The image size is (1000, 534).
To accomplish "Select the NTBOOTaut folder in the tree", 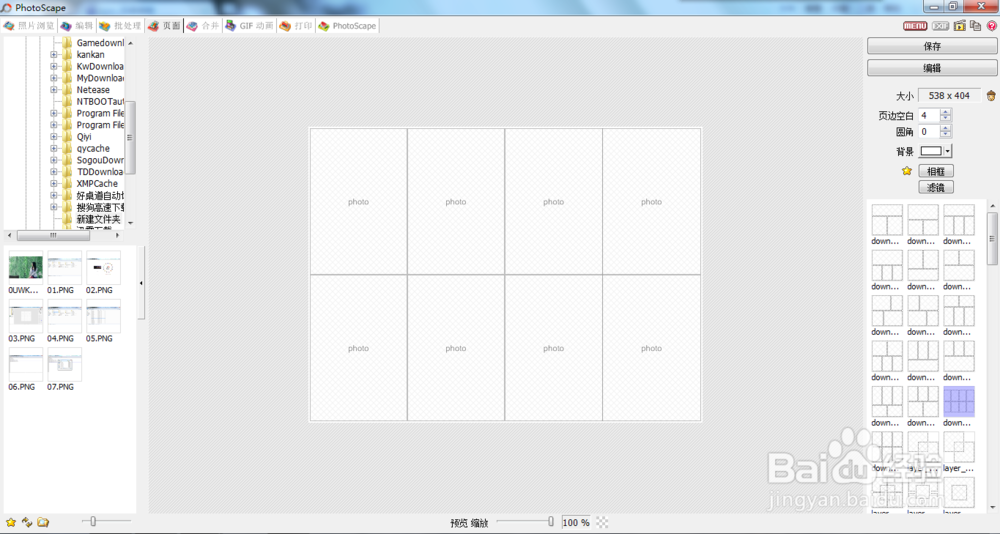I will [x=100, y=101].
